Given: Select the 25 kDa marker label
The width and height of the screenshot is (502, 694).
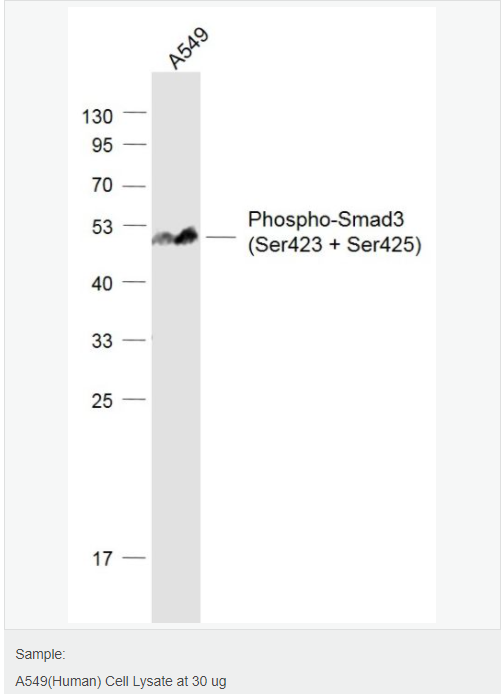Looking at the screenshot, I should (102, 401).
